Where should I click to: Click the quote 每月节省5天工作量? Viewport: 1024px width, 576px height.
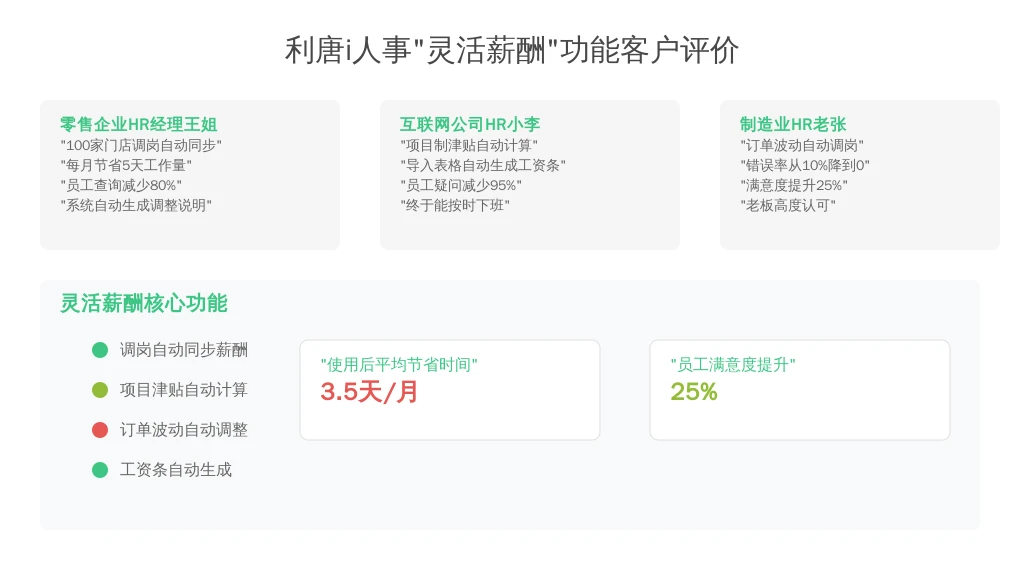coord(126,165)
